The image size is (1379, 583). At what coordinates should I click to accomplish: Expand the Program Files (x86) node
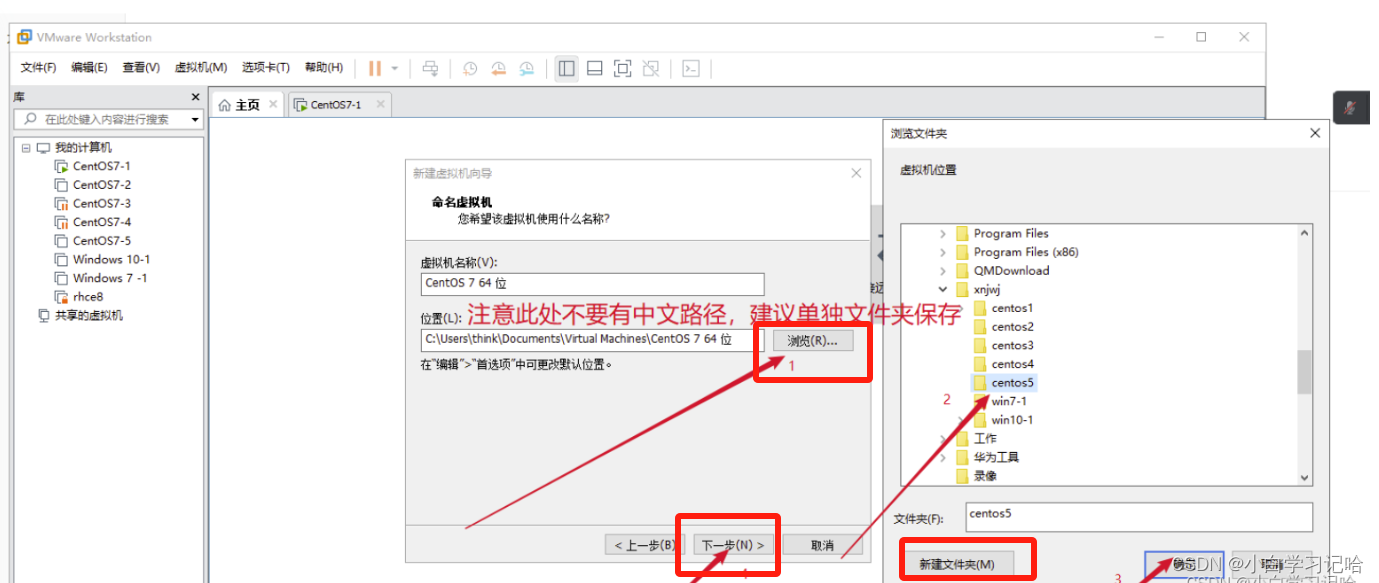point(943,252)
